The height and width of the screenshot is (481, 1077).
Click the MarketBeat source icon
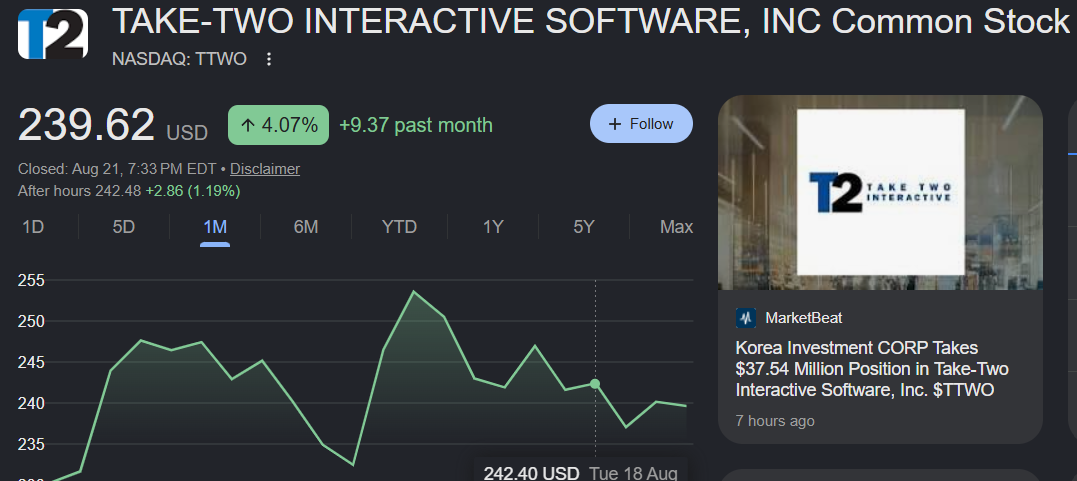746,318
